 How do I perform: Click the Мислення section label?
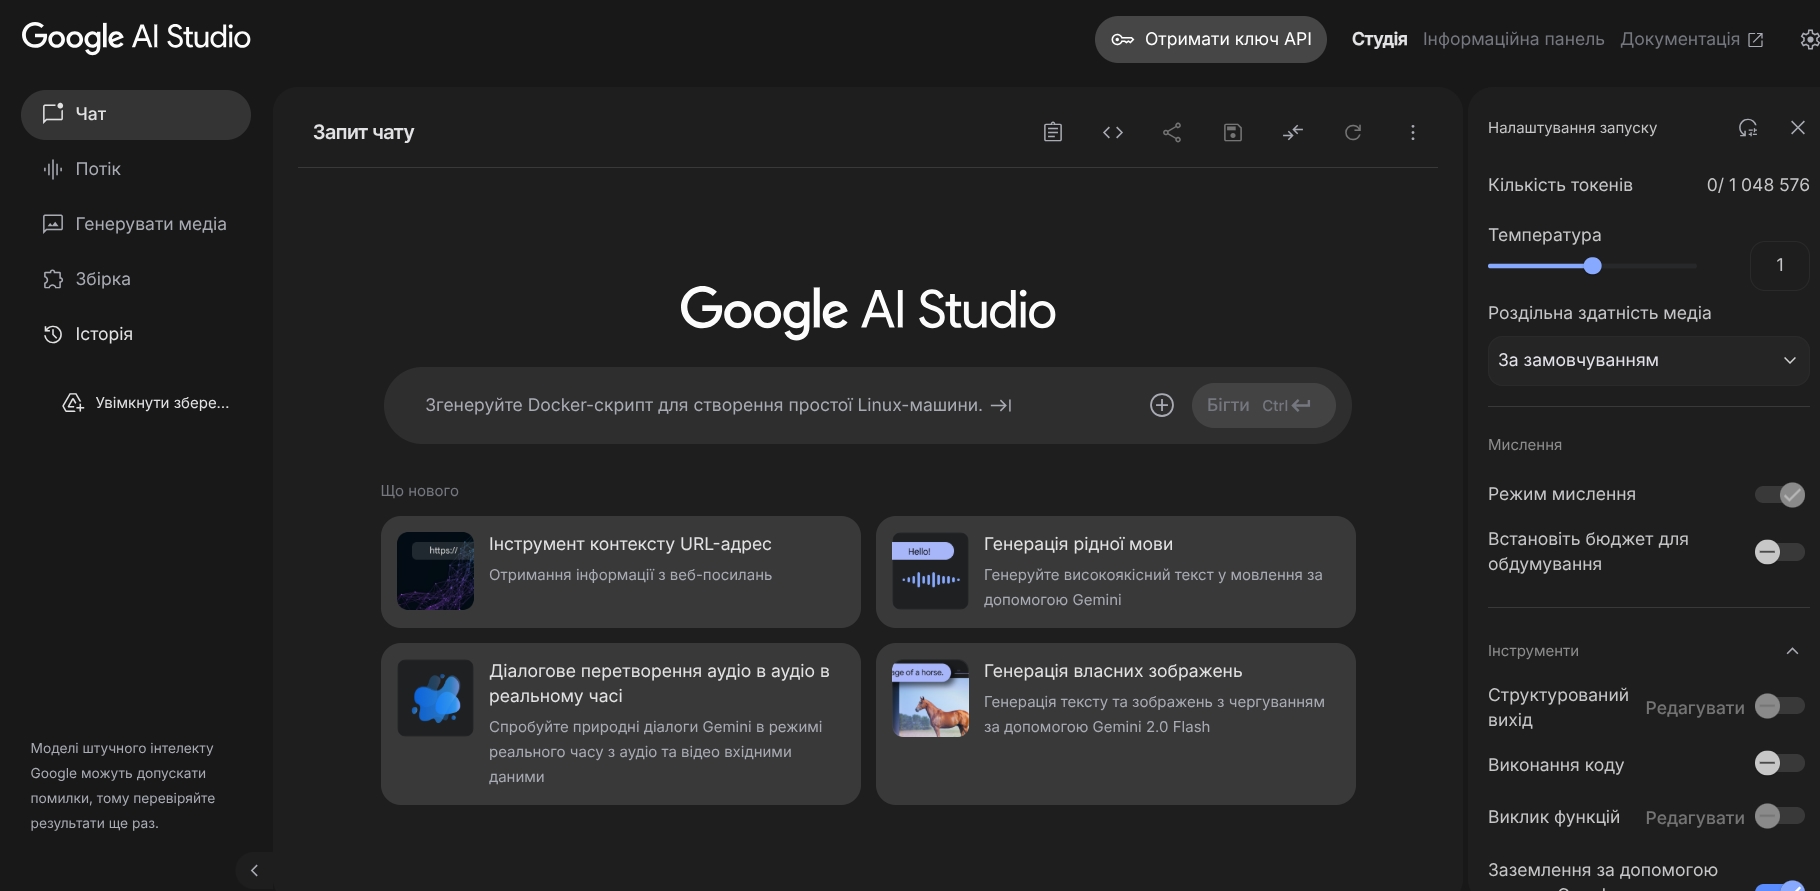(x=1525, y=445)
